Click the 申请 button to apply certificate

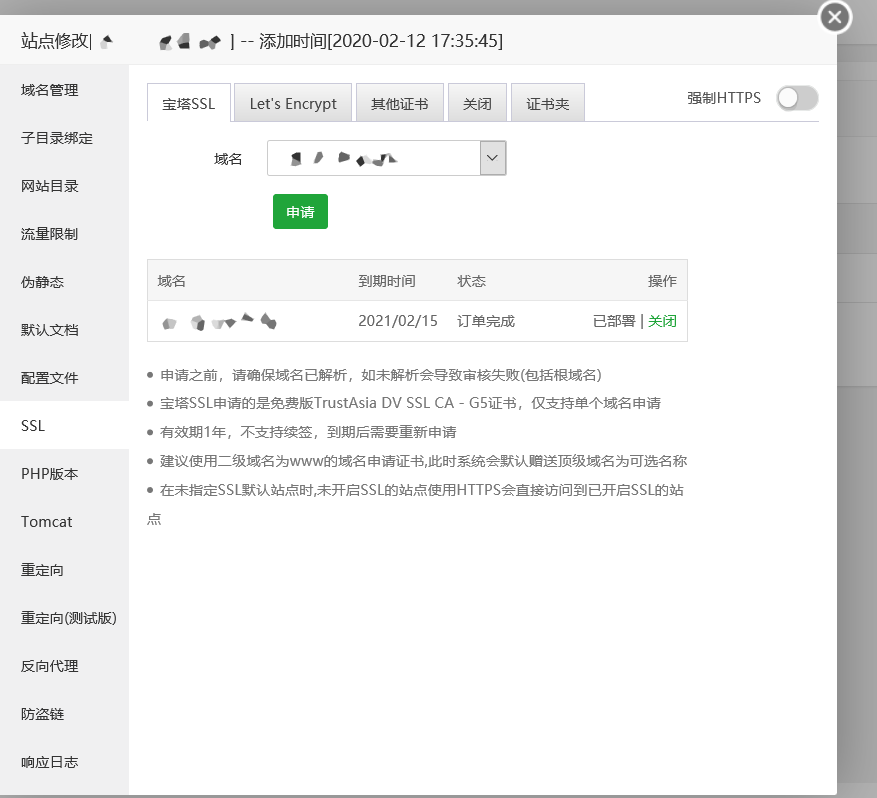(300, 211)
